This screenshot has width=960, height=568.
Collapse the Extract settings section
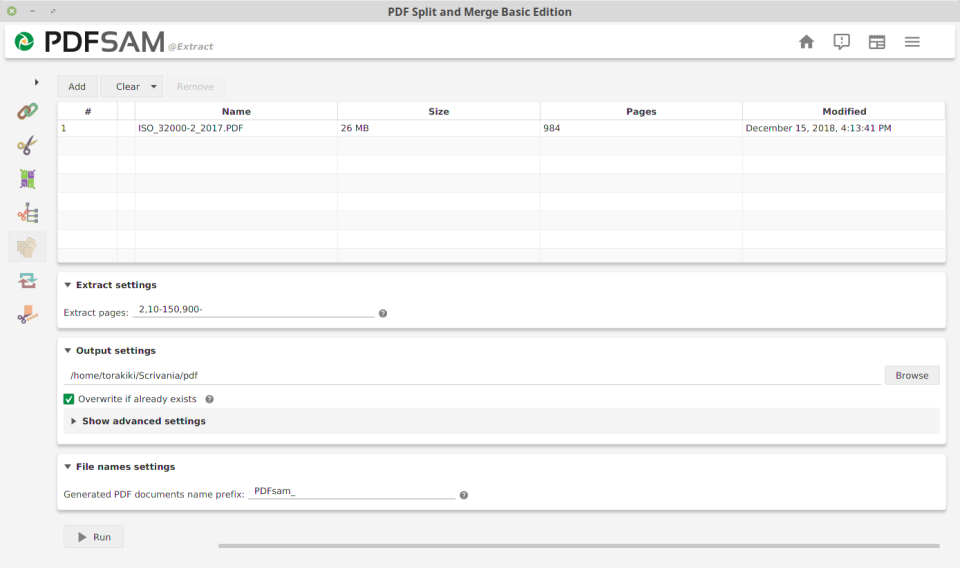coord(68,285)
